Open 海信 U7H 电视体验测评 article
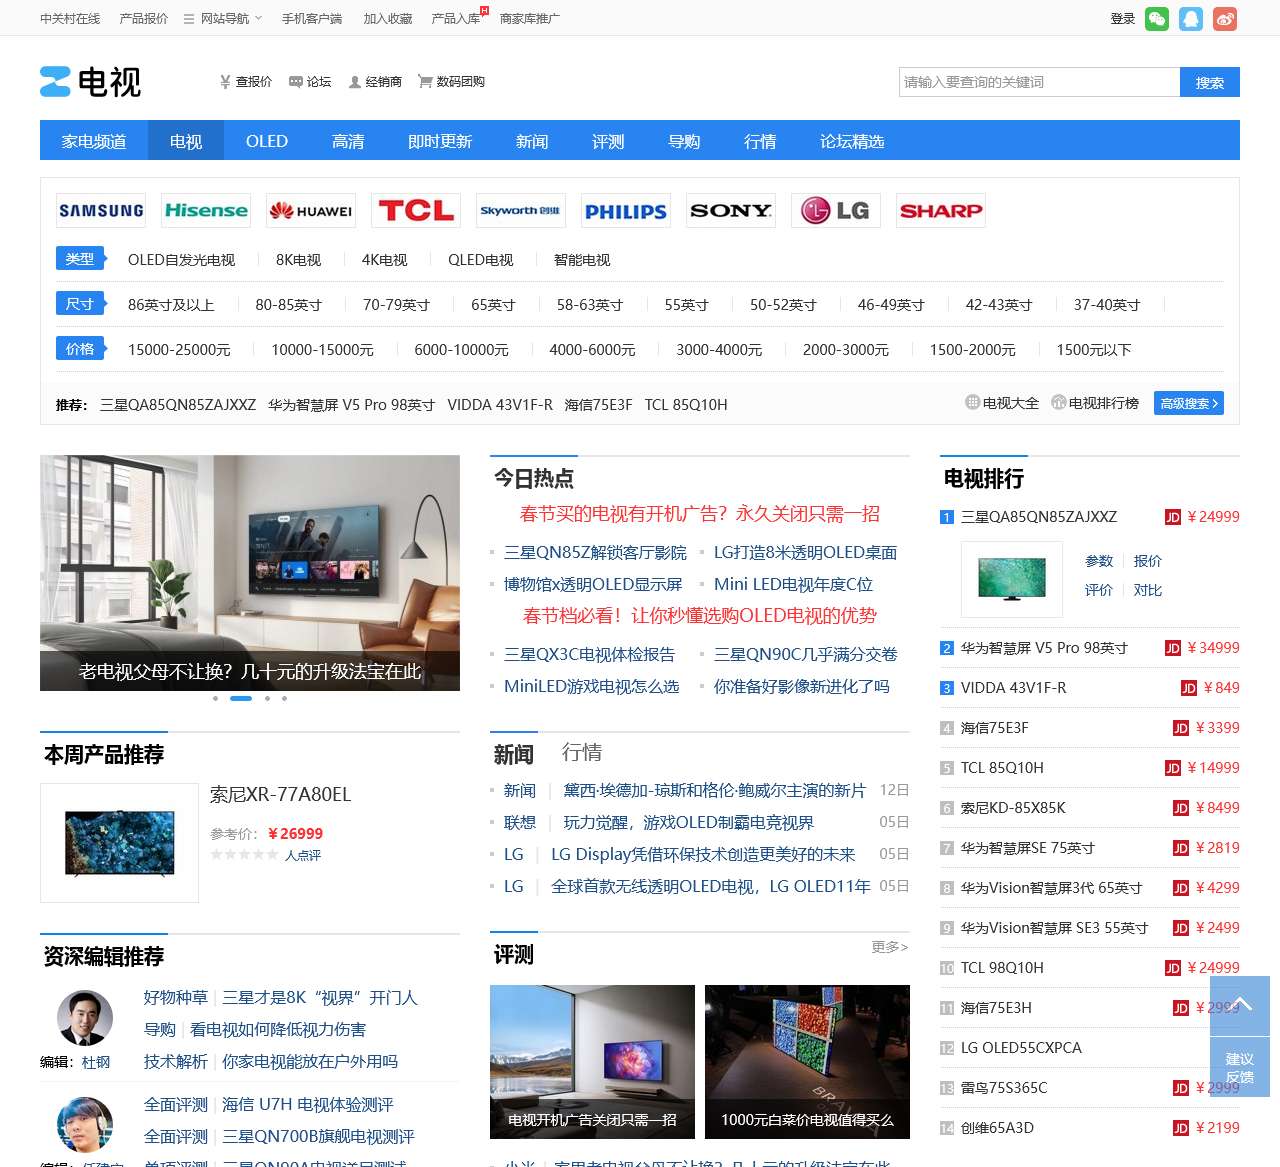Image resolution: width=1280 pixels, height=1167 pixels. (x=308, y=1105)
